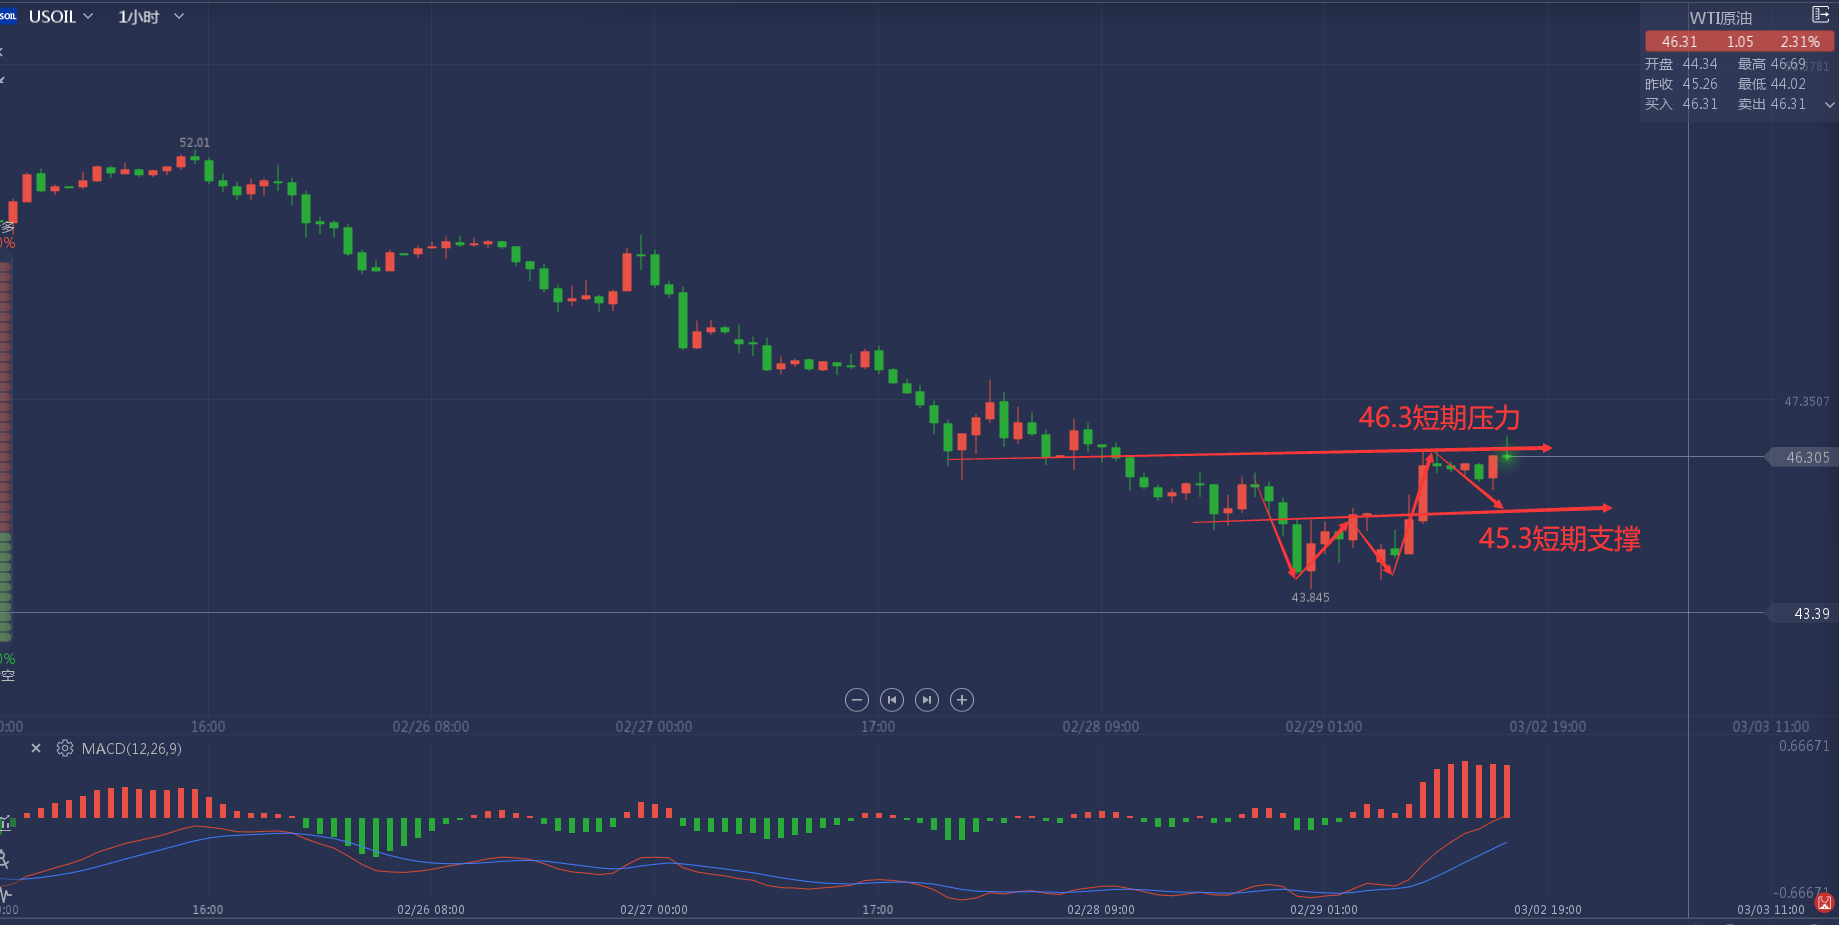Image resolution: width=1839 pixels, height=925 pixels.
Task: Click the 02/26 08:00 main time axis label
Action: click(431, 727)
